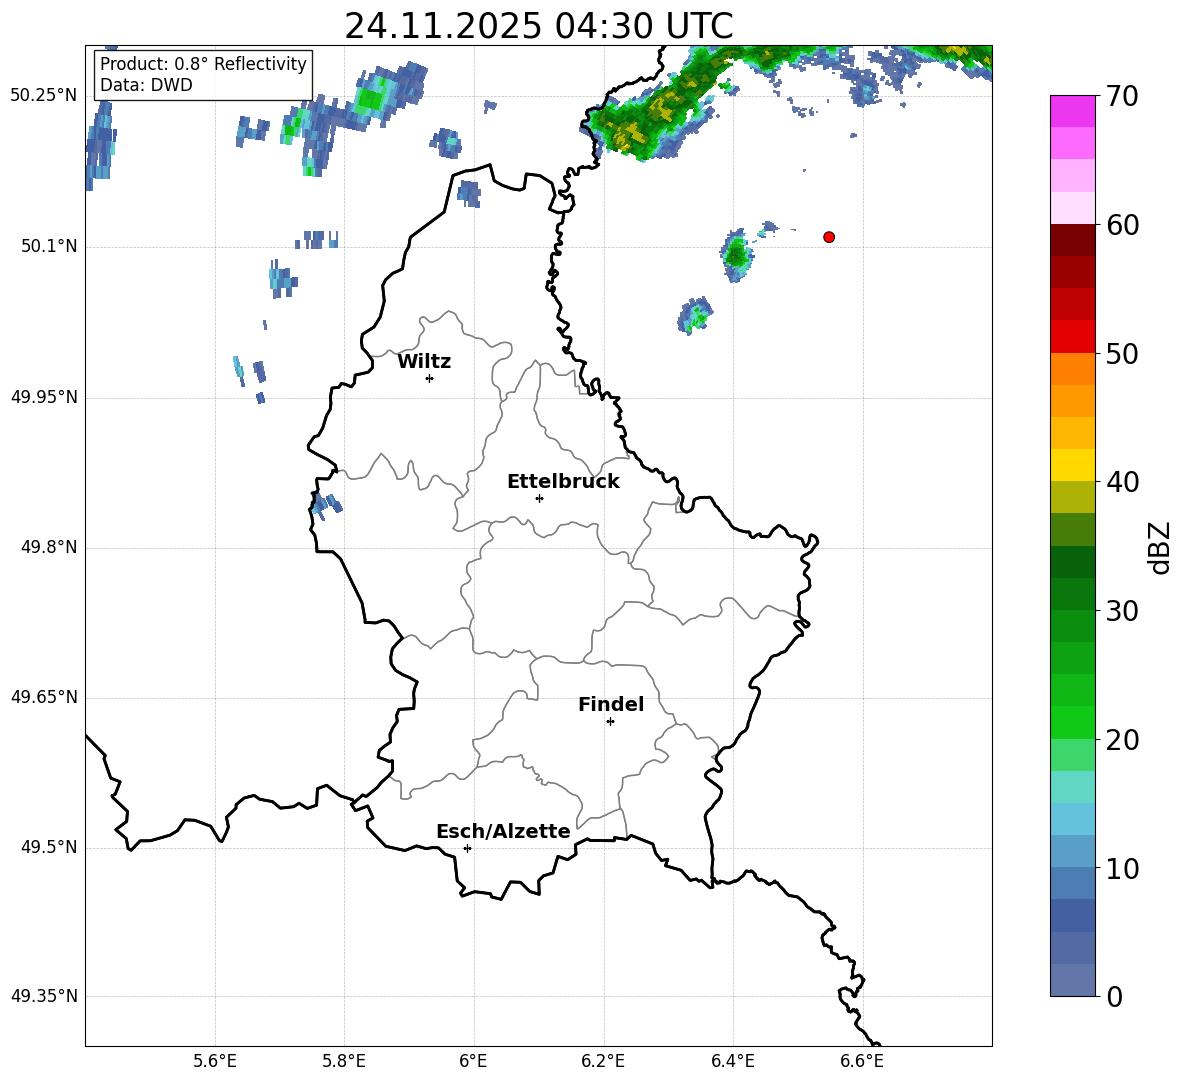Click the Ettelbruck station cross marker
The height and width of the screenshot is (1081, 1184).
click(539, 498)
